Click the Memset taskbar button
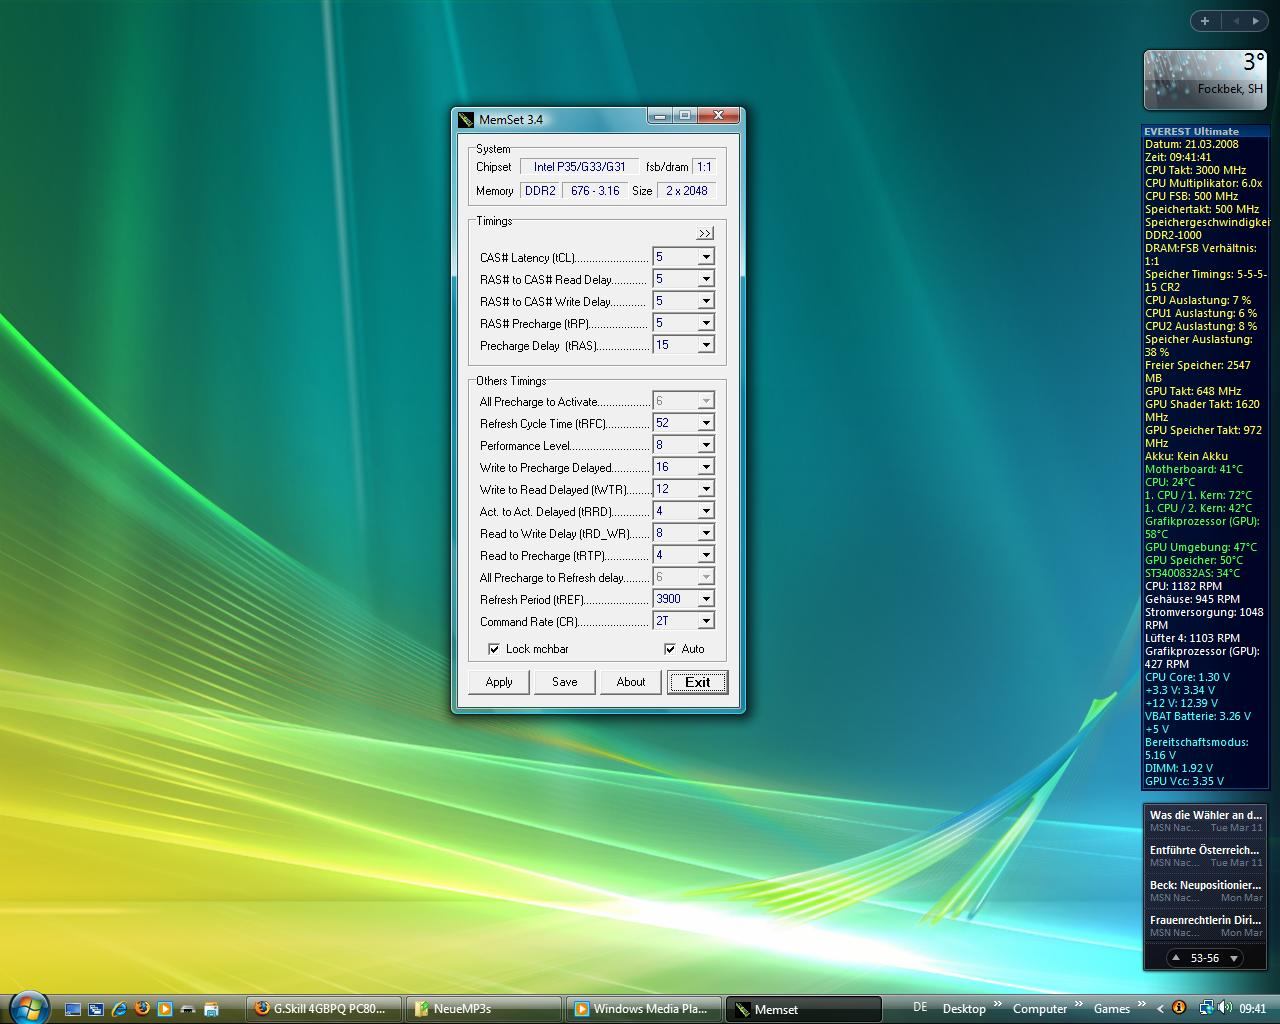 (804, 1009)
